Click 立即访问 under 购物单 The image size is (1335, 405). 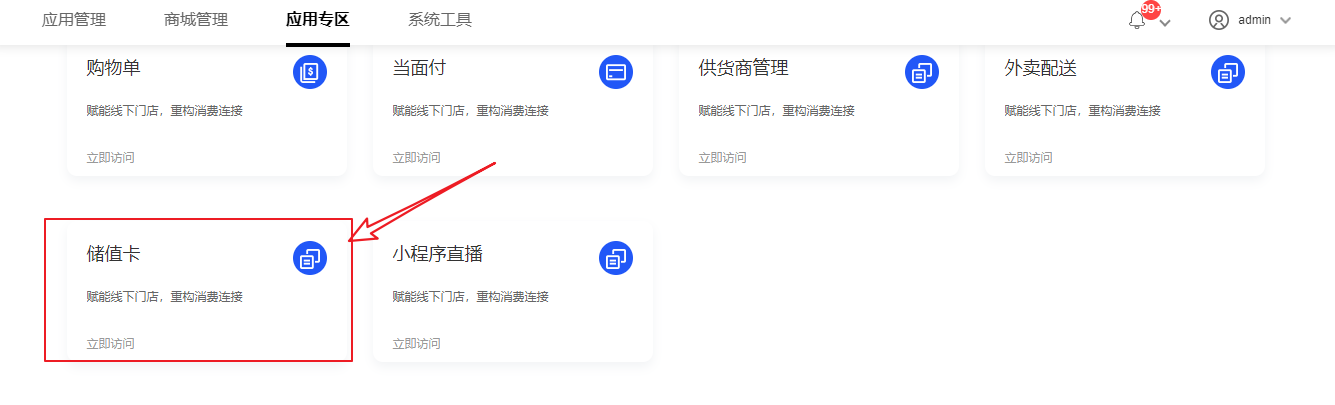tap(110, 158)
